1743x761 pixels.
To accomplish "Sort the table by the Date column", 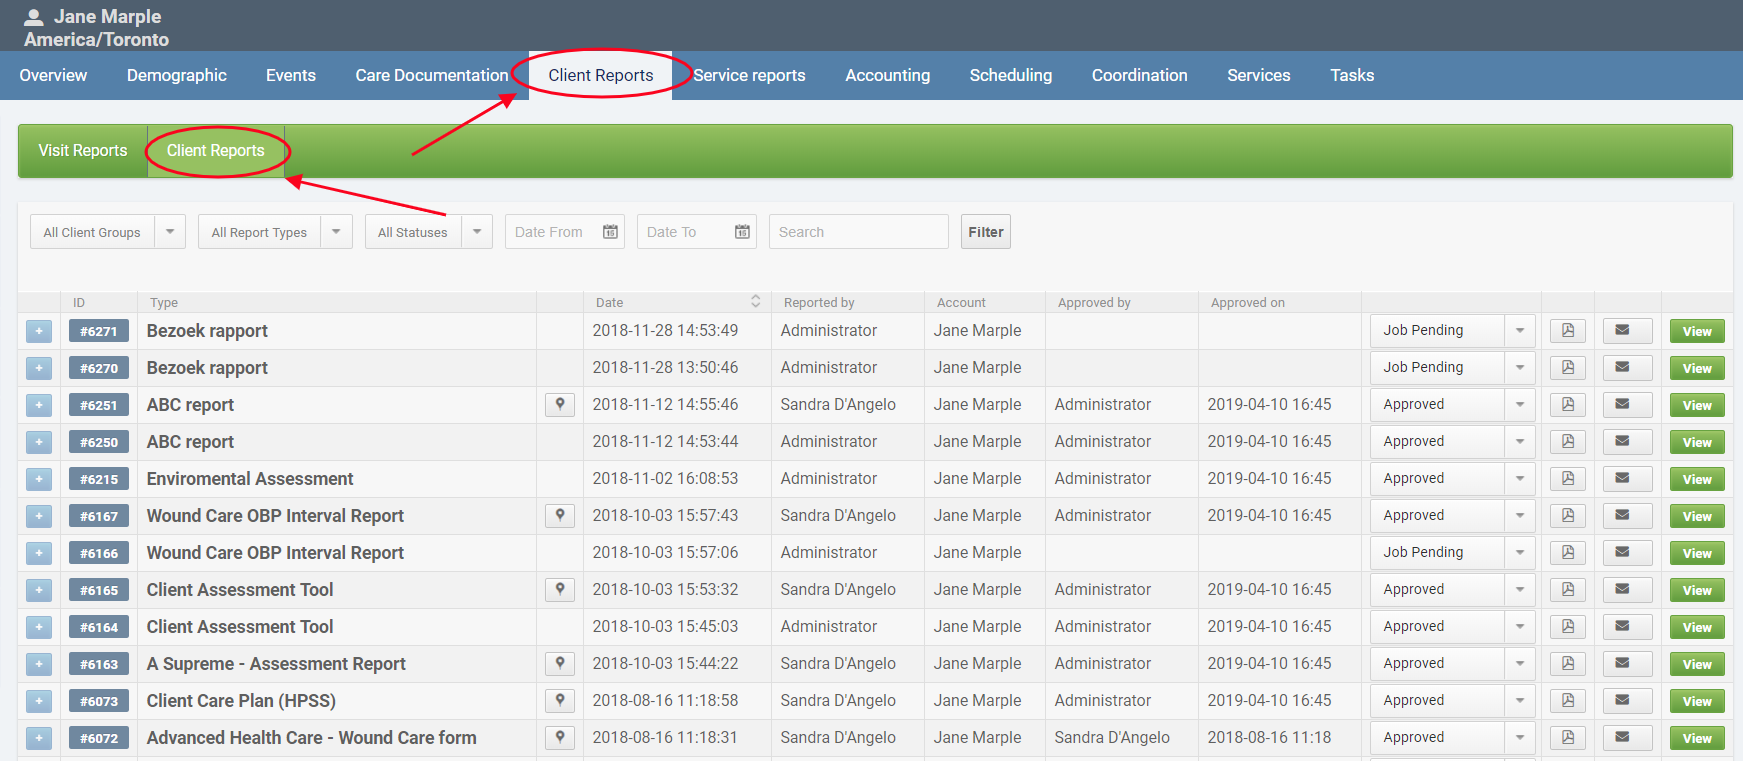I will pyautogui.click(x=755, y=302).
